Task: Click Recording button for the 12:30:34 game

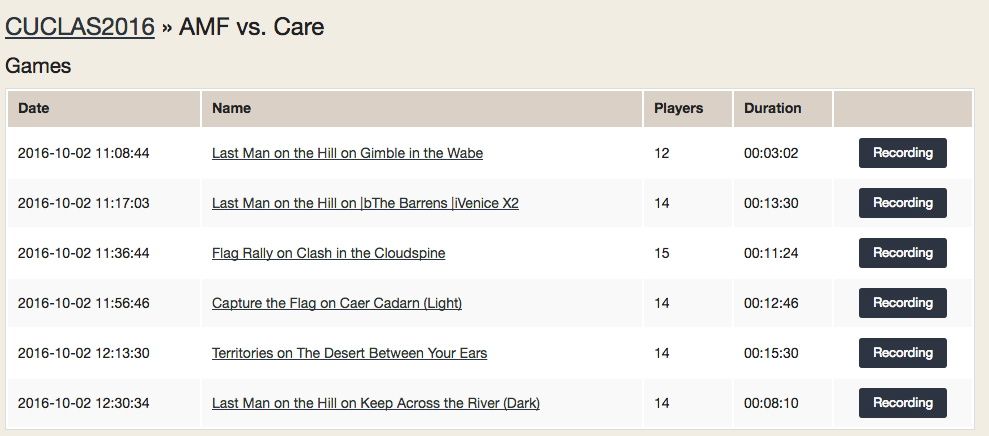Action: tap(902, 403)
